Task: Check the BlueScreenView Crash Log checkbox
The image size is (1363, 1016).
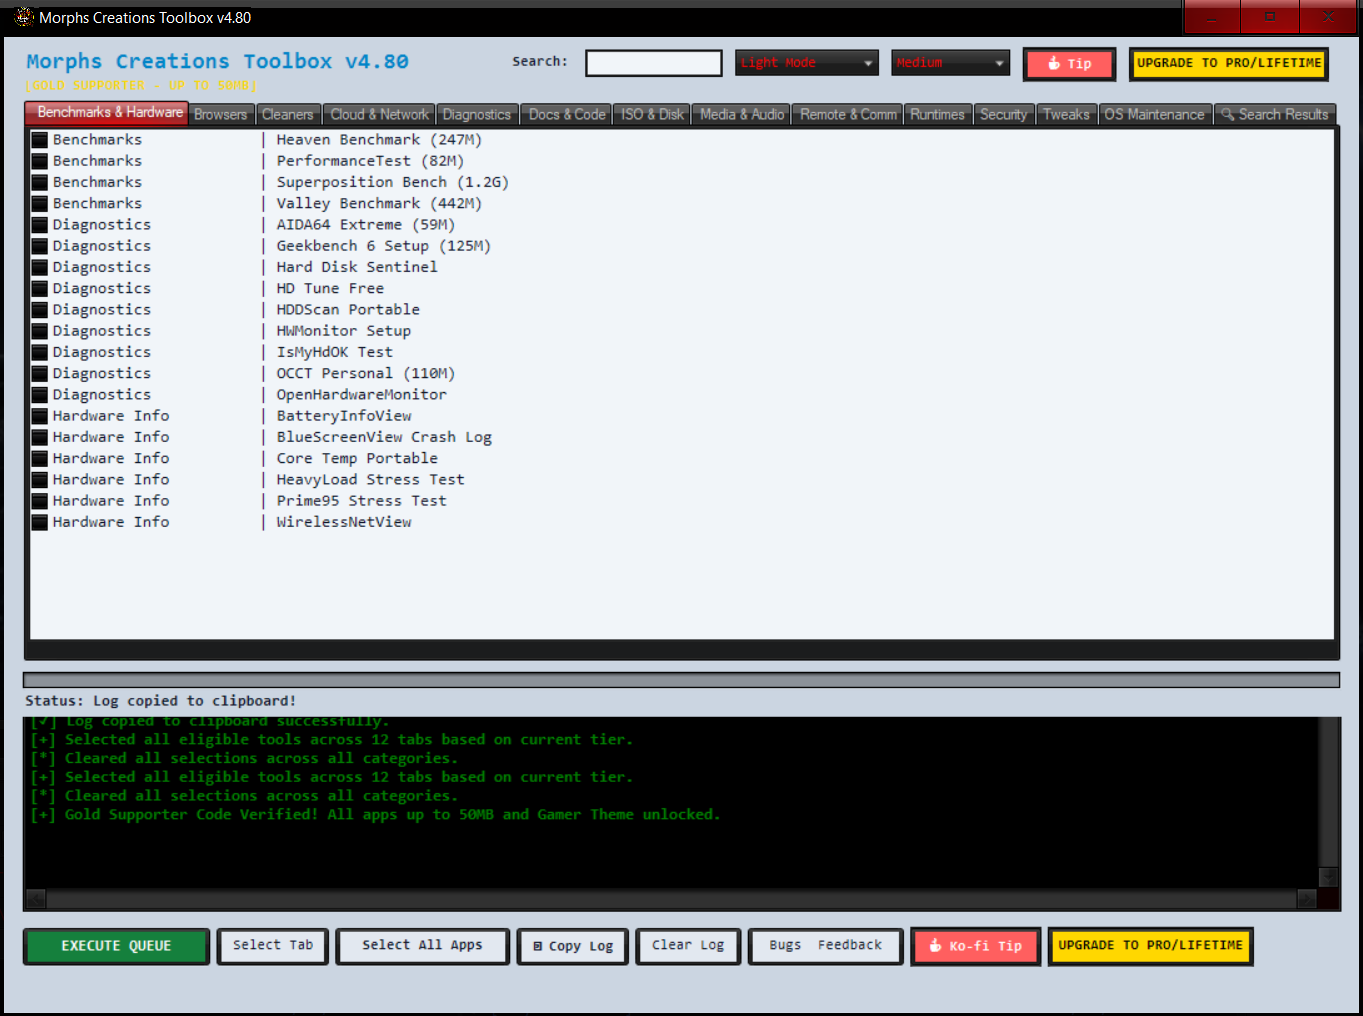Action: pyautogui.click(x=40, y=437)
